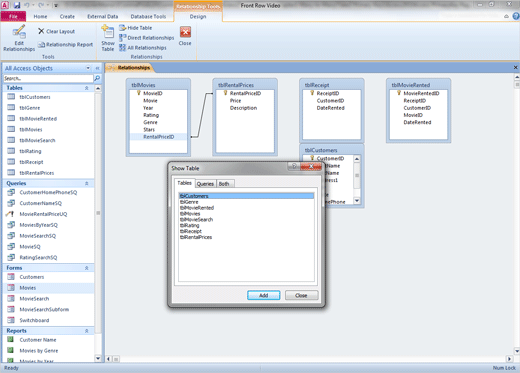Click the Undo icon in title bar
Image resolution: width=520 pixels, height=373 pixels.
(27, 5)
